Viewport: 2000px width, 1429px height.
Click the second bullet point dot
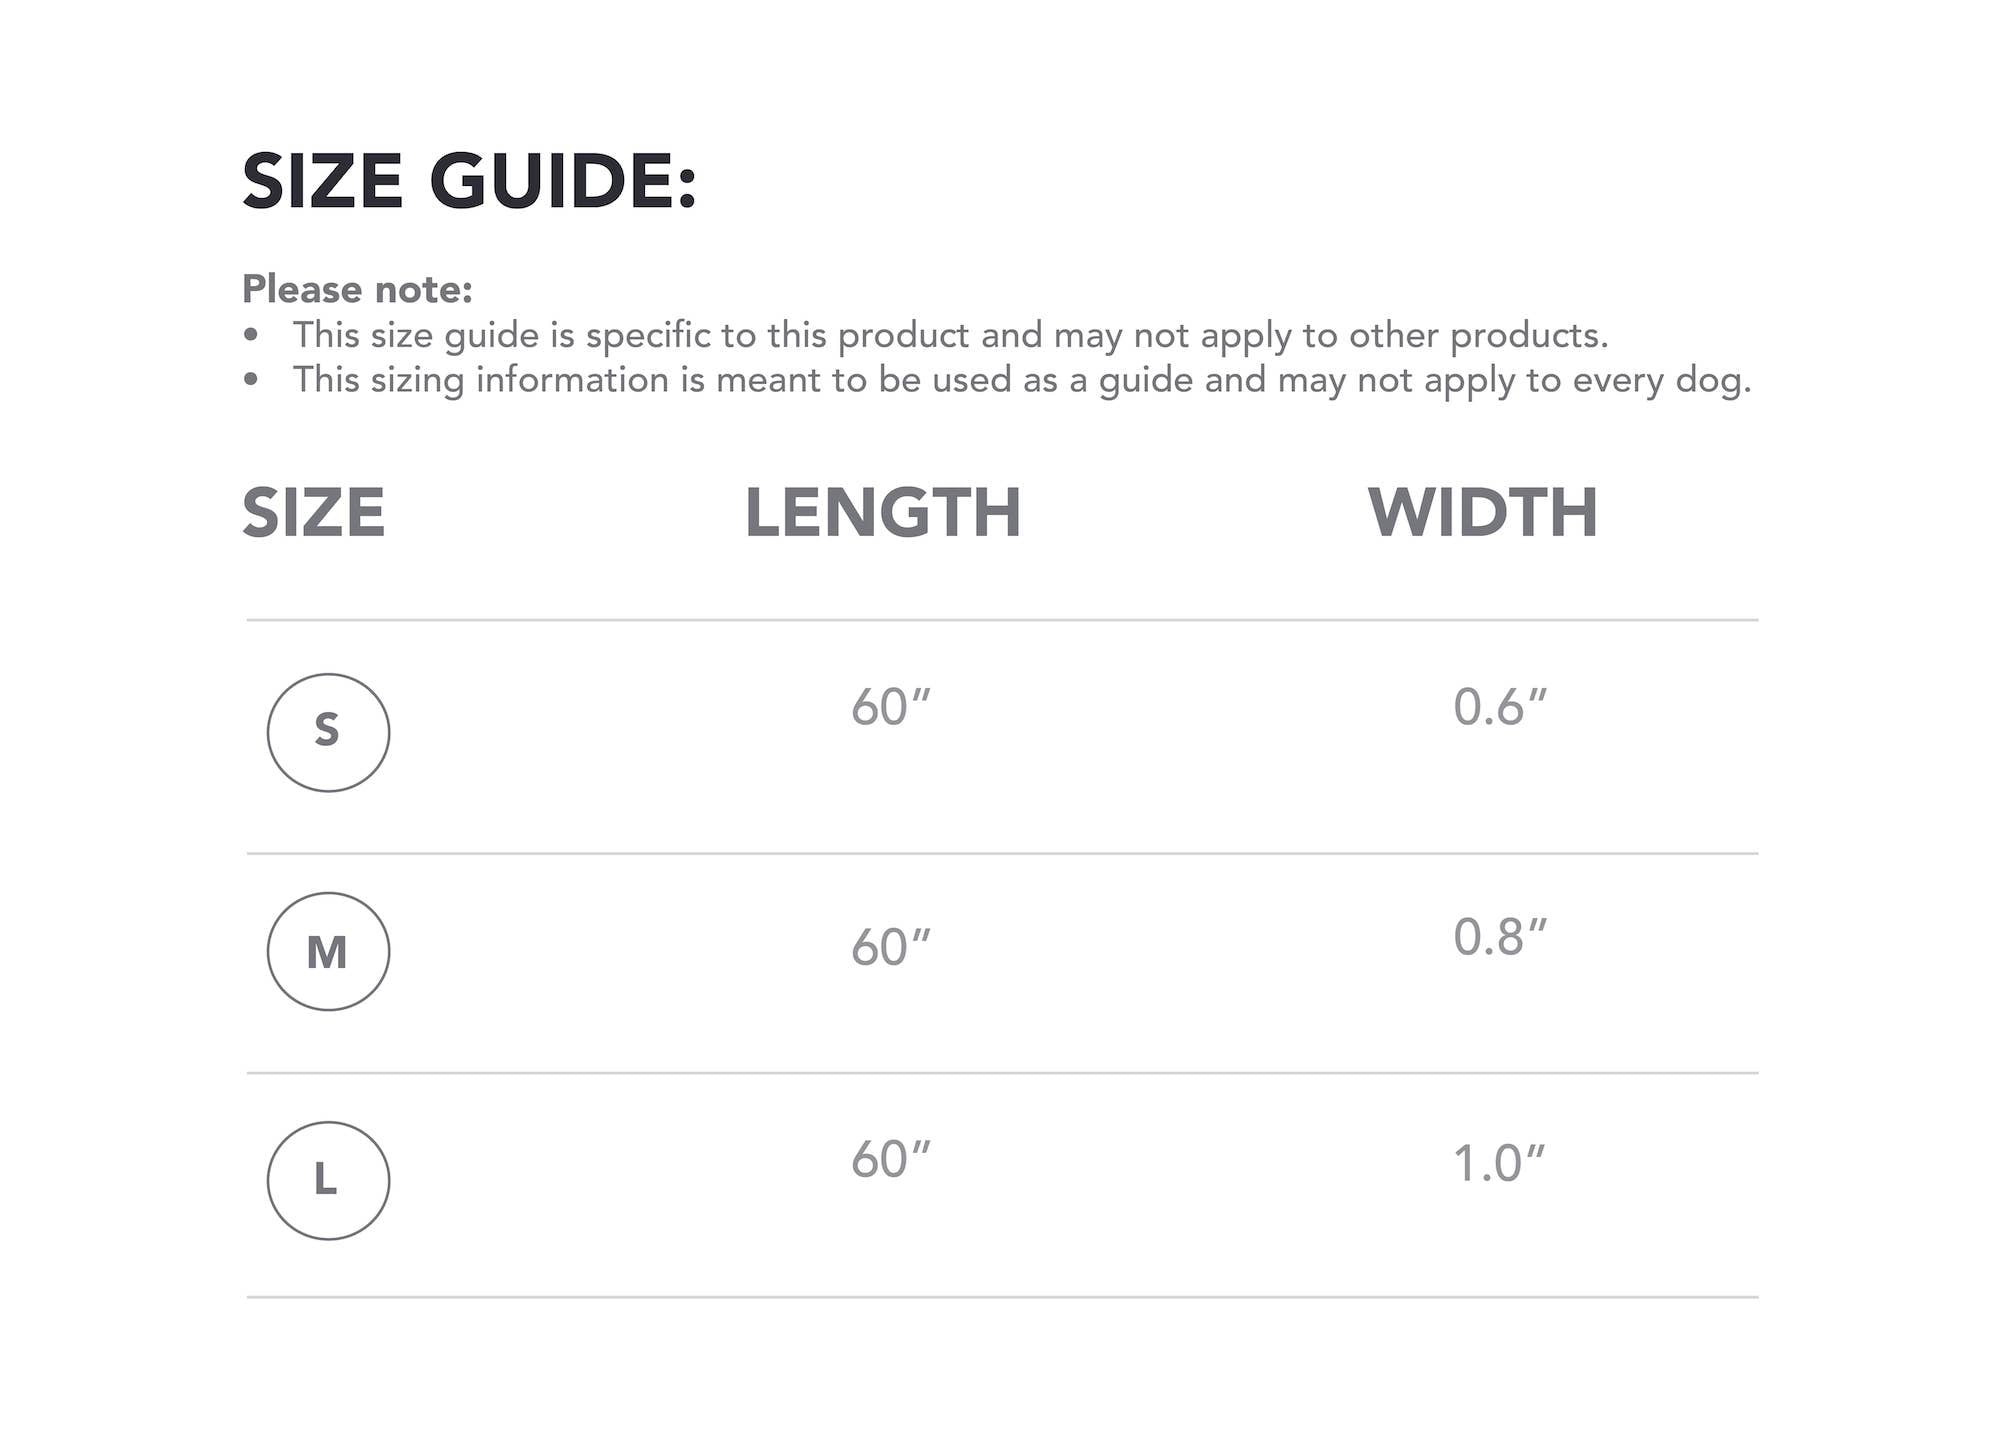251,380
